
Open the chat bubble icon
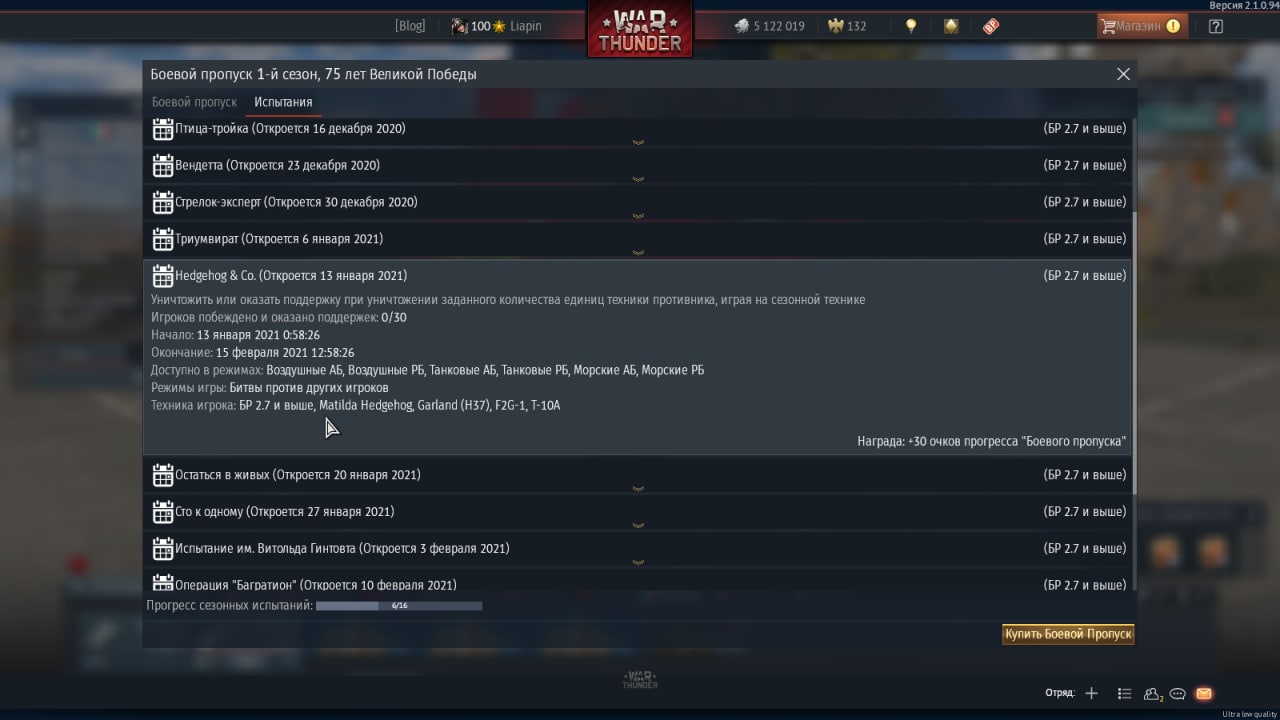1178,693
